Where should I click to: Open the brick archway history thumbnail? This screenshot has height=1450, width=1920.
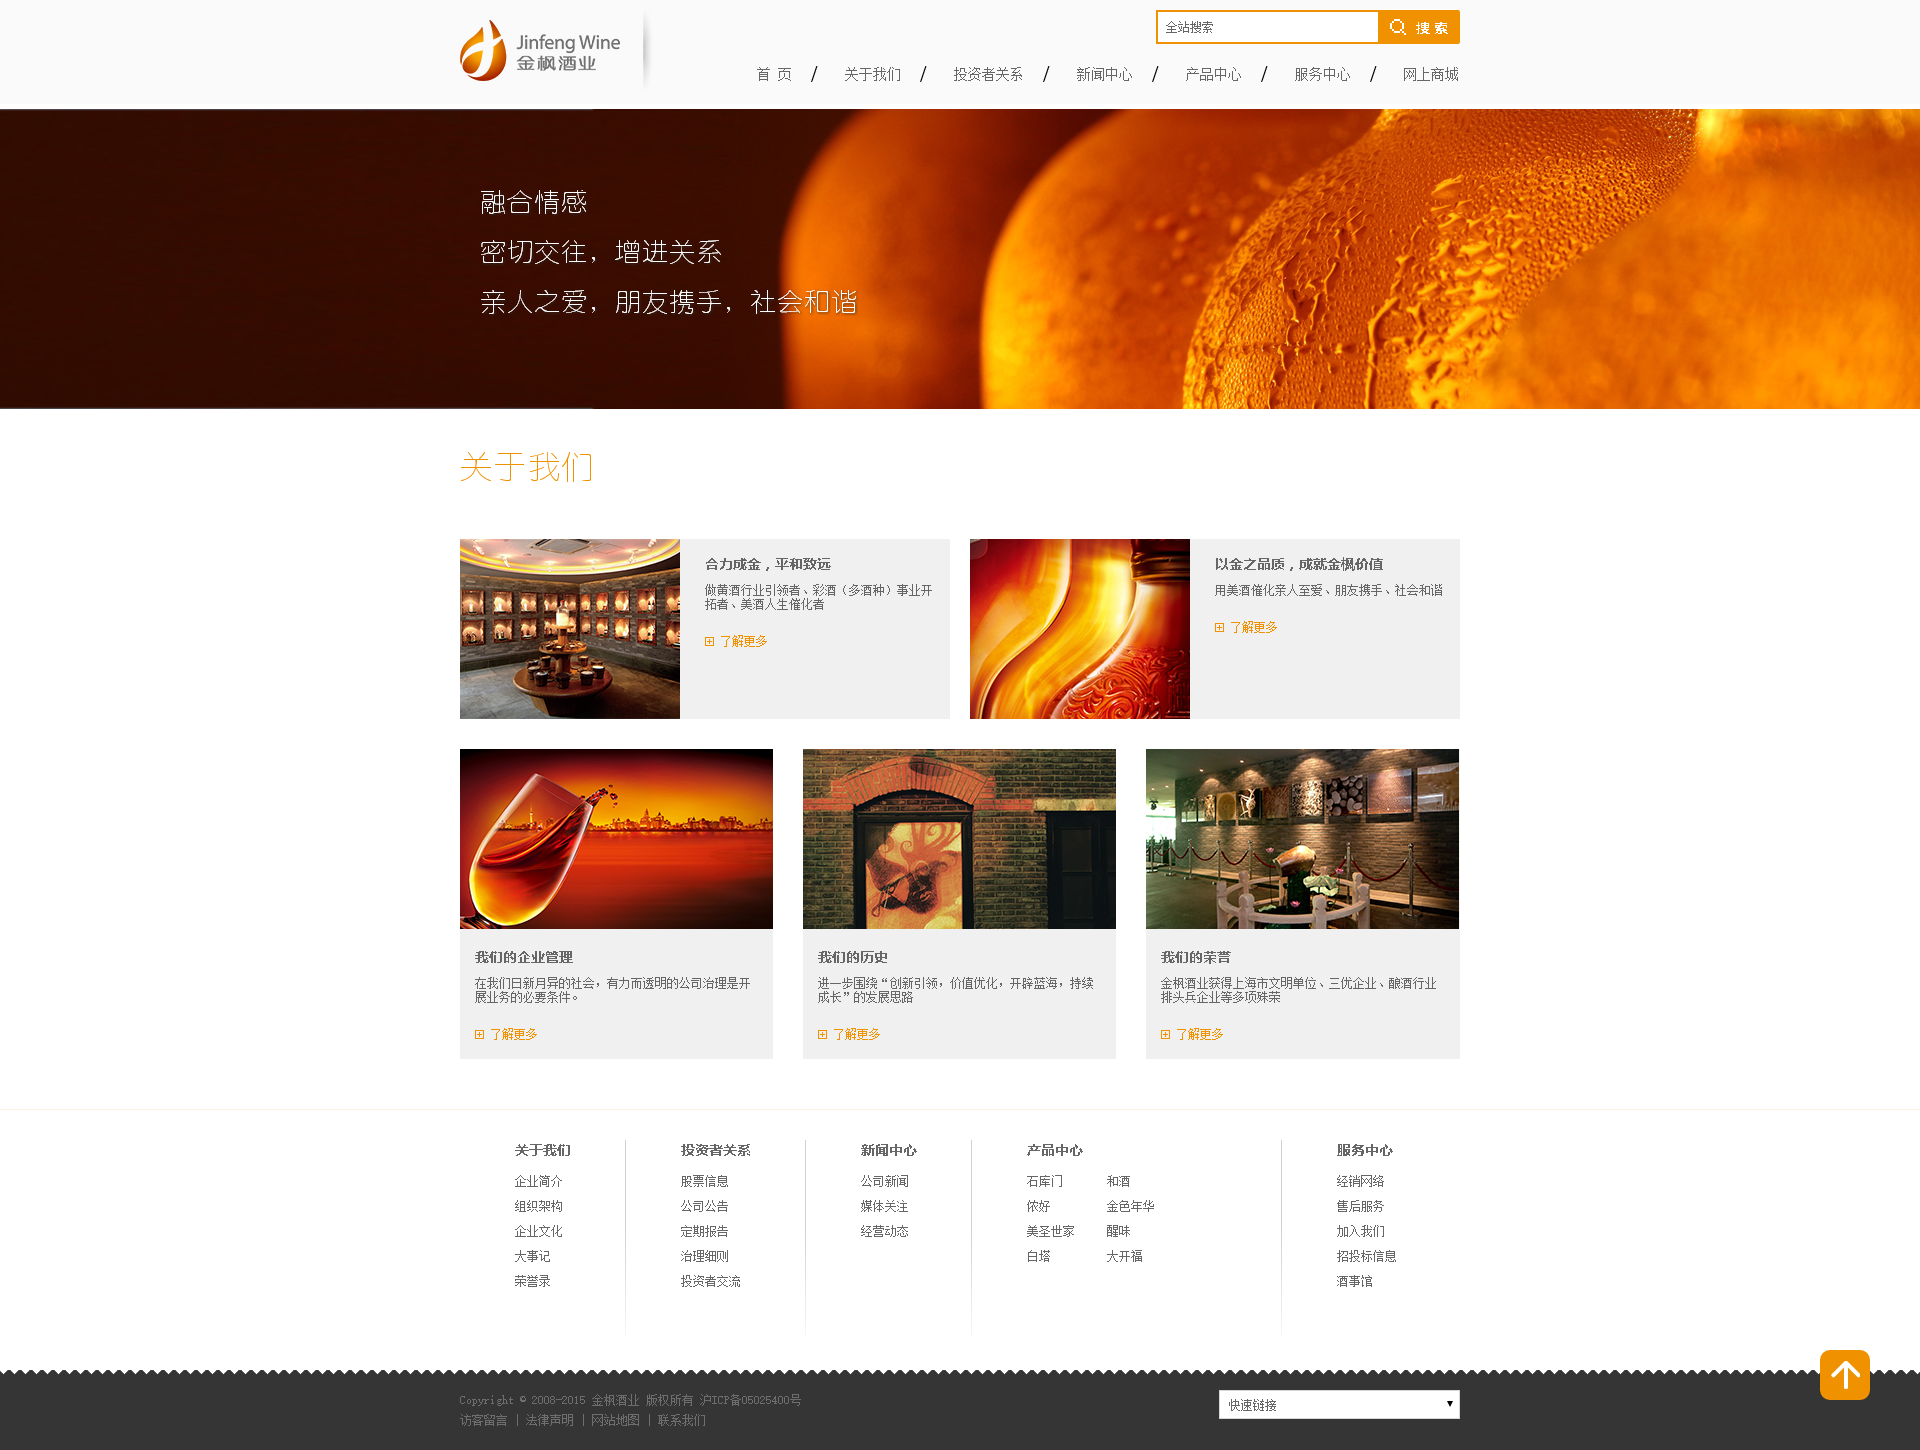coord(959,839)
